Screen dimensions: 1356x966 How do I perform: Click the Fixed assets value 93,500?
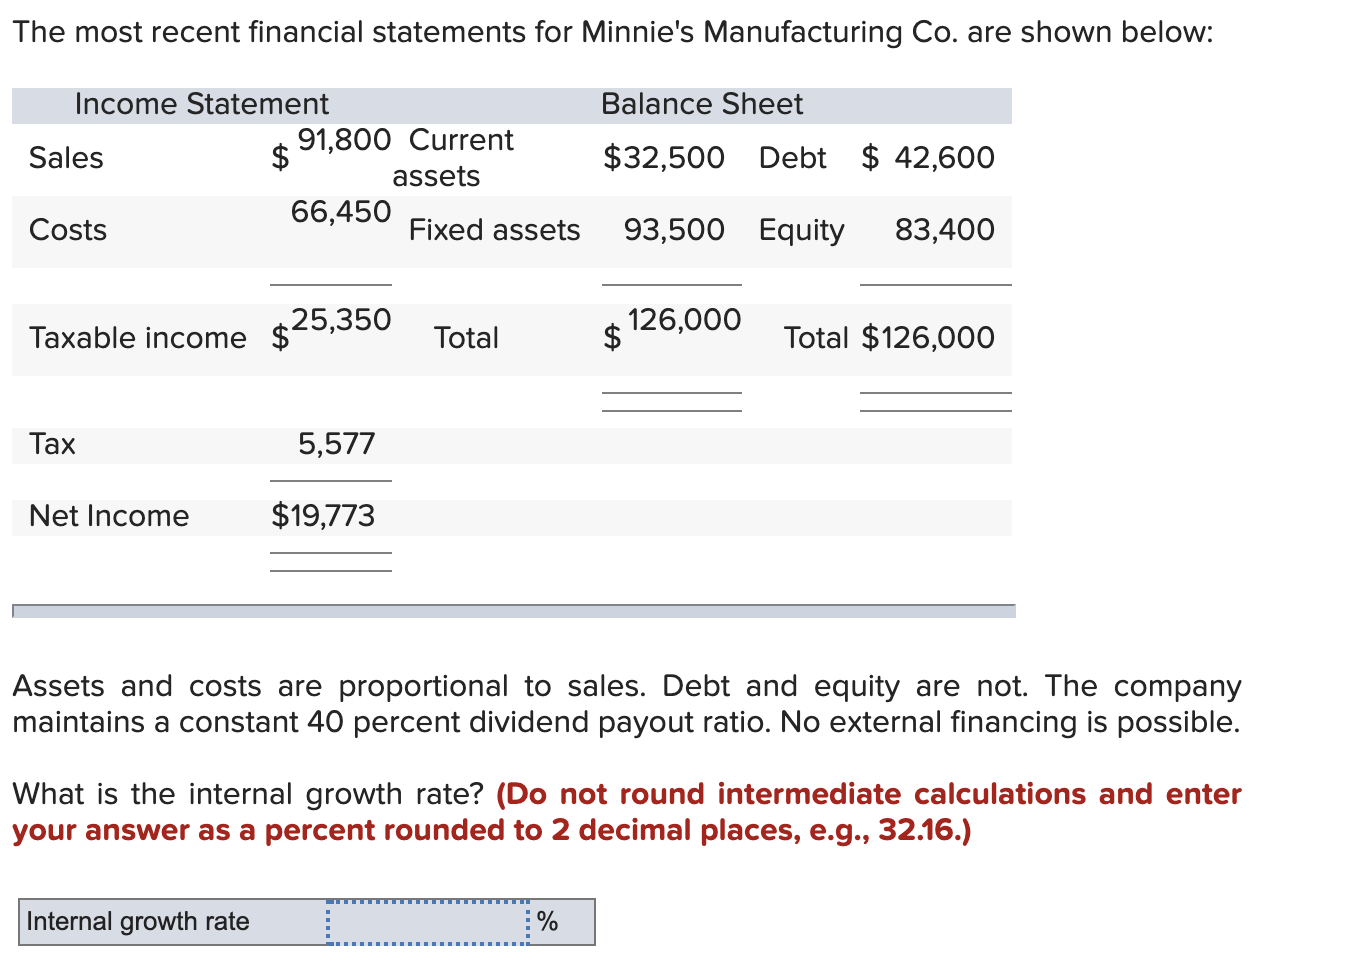coord(675,230)
